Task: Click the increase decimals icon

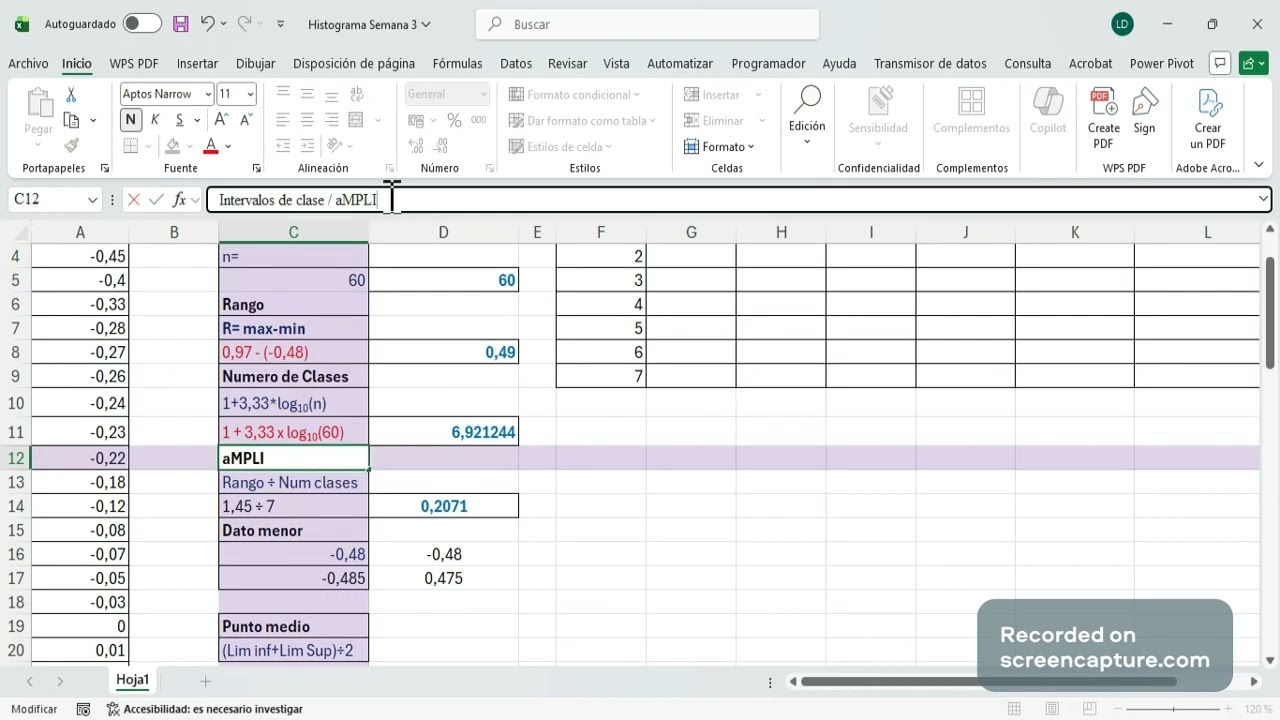Action: (416, 147)
